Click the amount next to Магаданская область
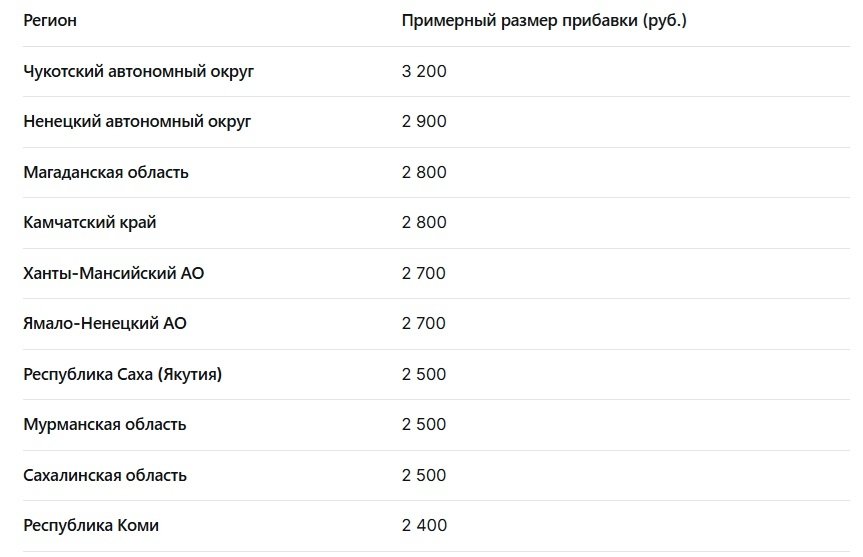 [424, 172]
